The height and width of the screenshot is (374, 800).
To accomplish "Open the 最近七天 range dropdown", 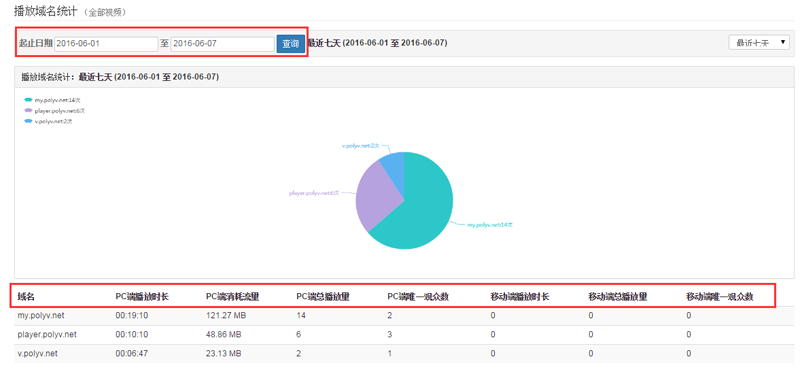I will point(759,43).
